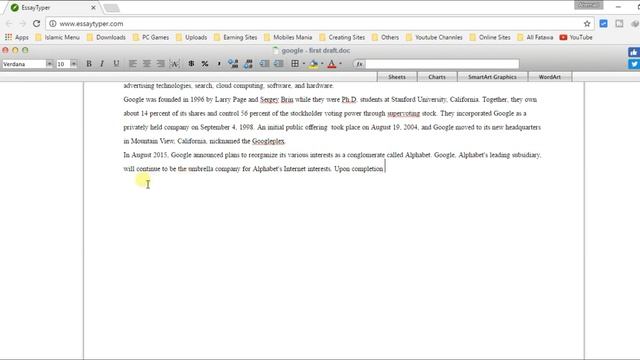Open the Youtube Channels bookmark folder
Viewport: 640px width, 360px height.
pyautogui.click(x=434, y=37)
